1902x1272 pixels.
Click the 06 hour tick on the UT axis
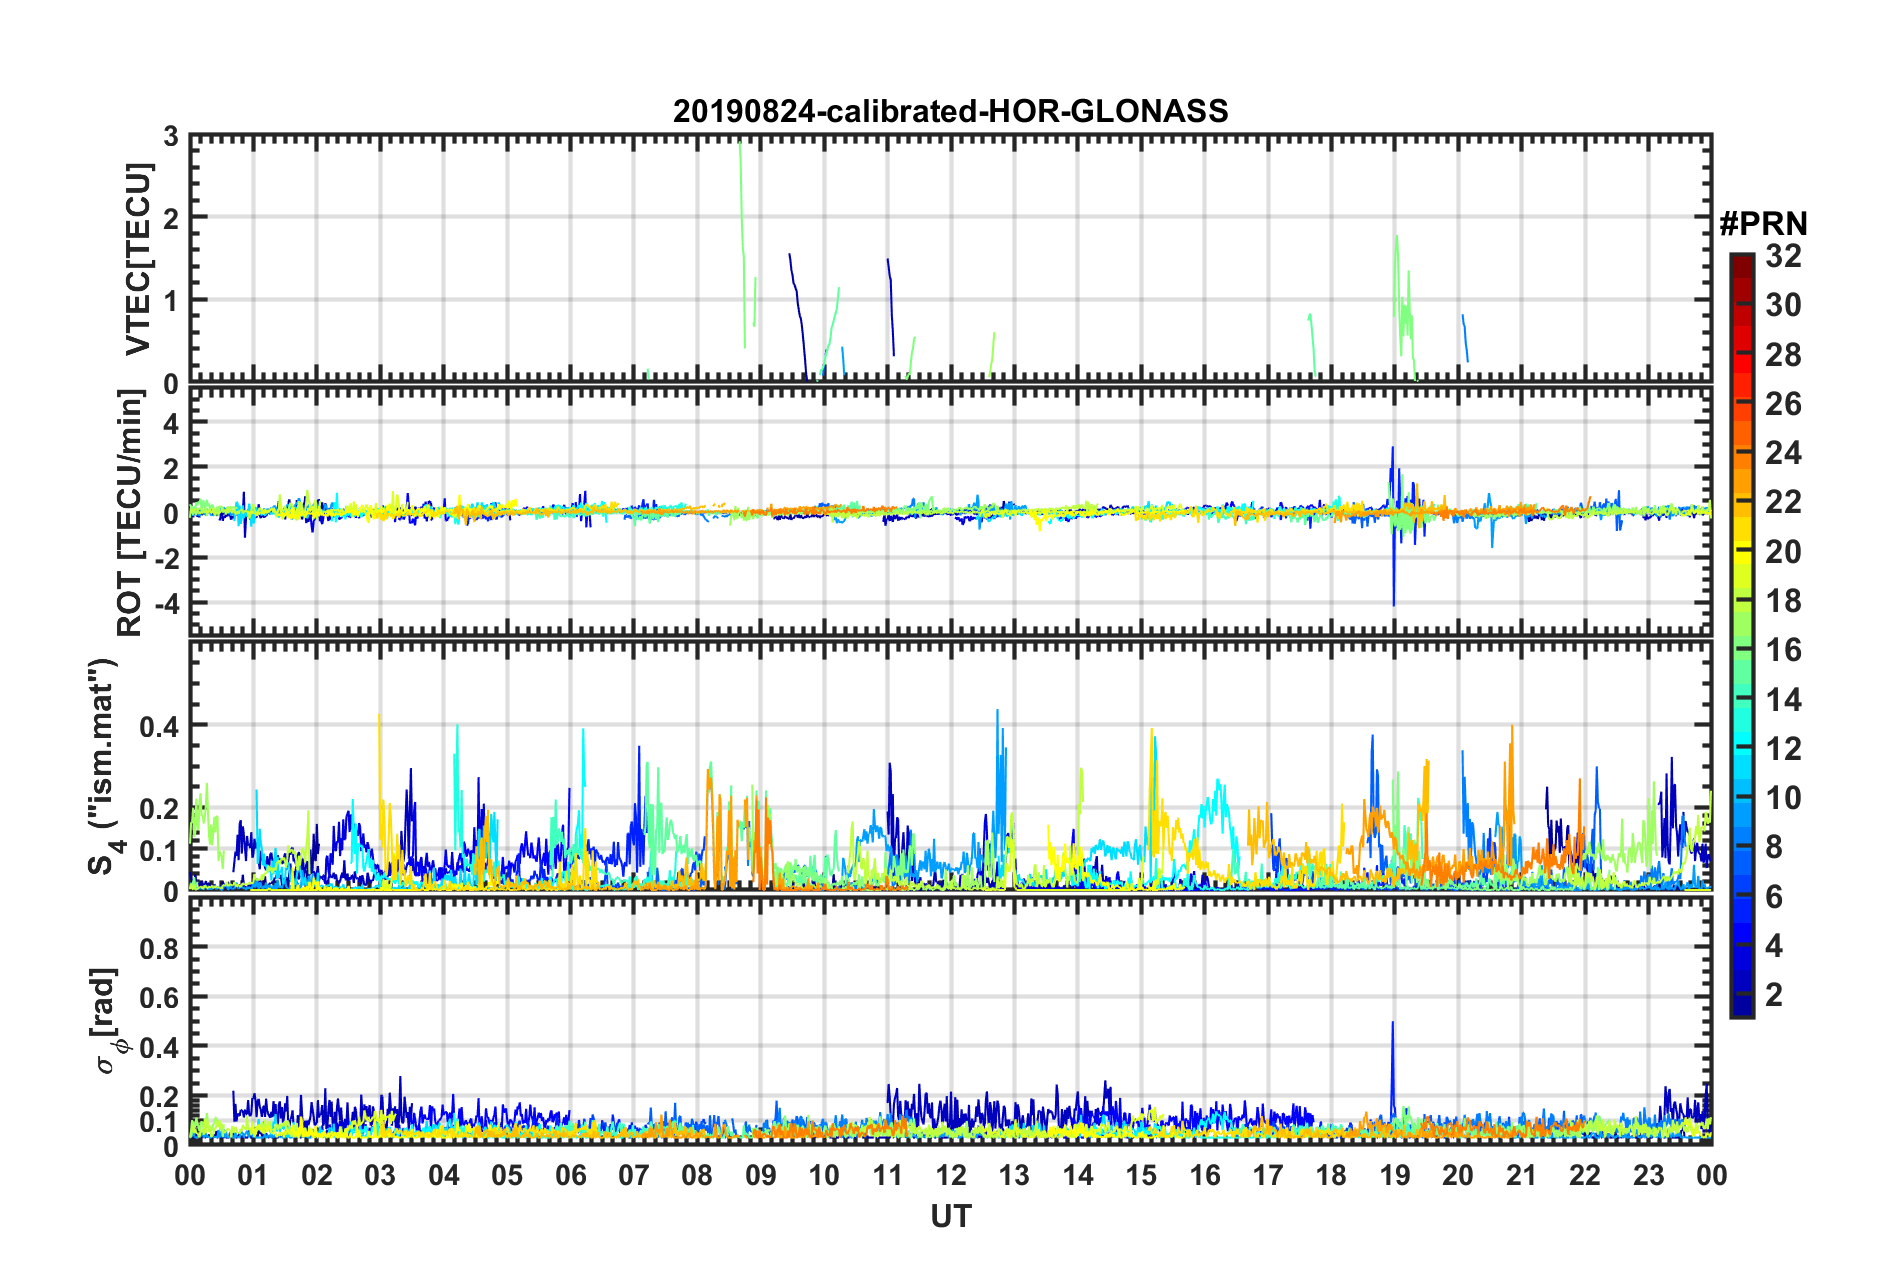coord(571,1175)
